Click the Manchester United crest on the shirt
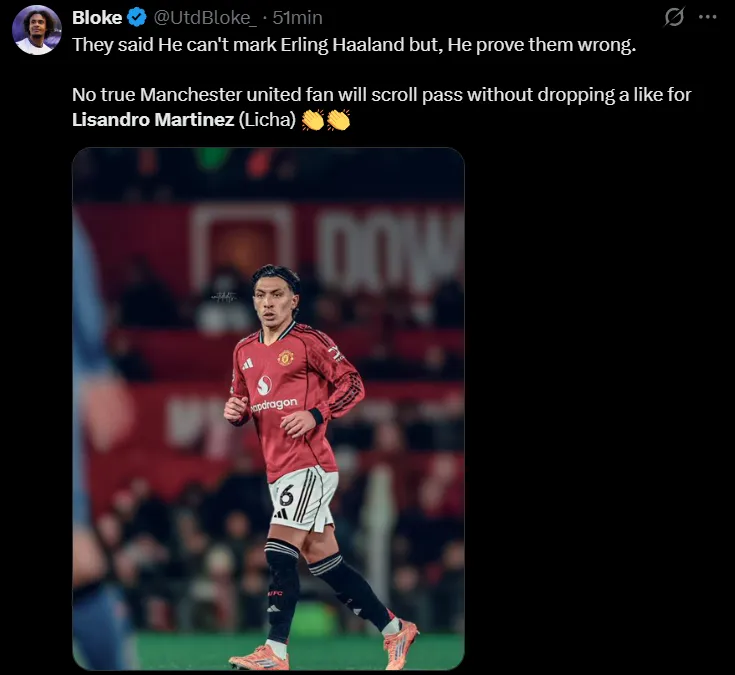The width and height of the screenshot is (735, 675). (285, 357)
